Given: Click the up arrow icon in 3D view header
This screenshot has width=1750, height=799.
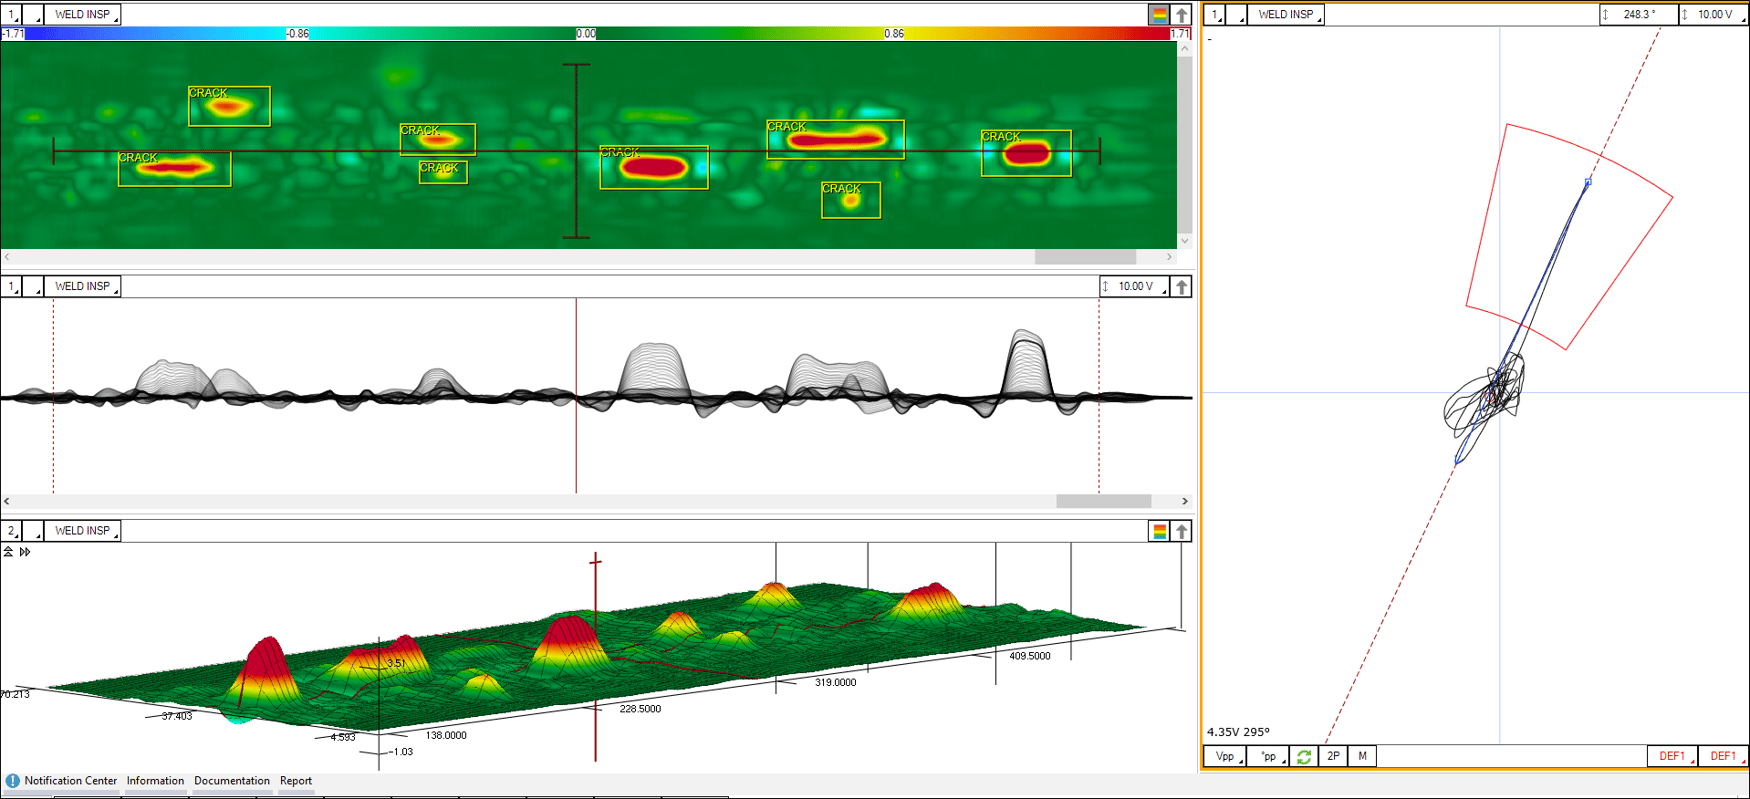Looking at the screenshot, I should [1182, 532].
